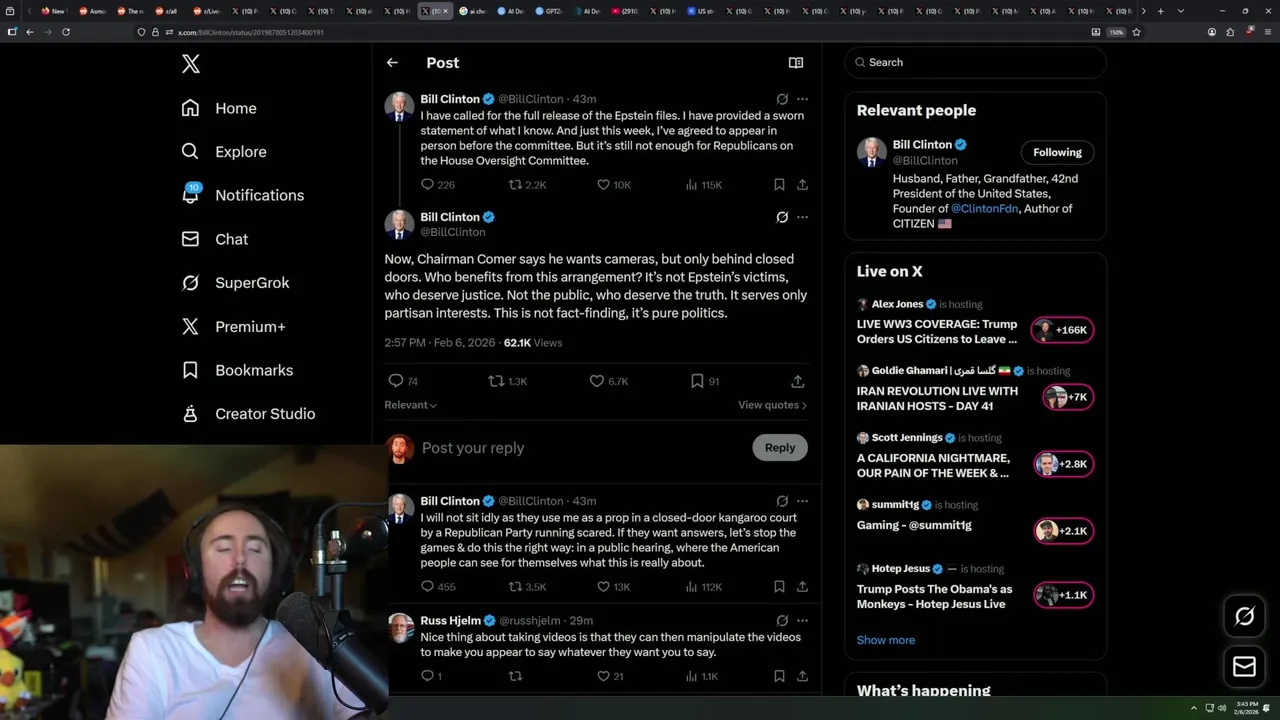Image resolution: width=1280 pixels, height=720 pixels.
Task: Open a new browser tab plus button
Action: click(1160, 11)
